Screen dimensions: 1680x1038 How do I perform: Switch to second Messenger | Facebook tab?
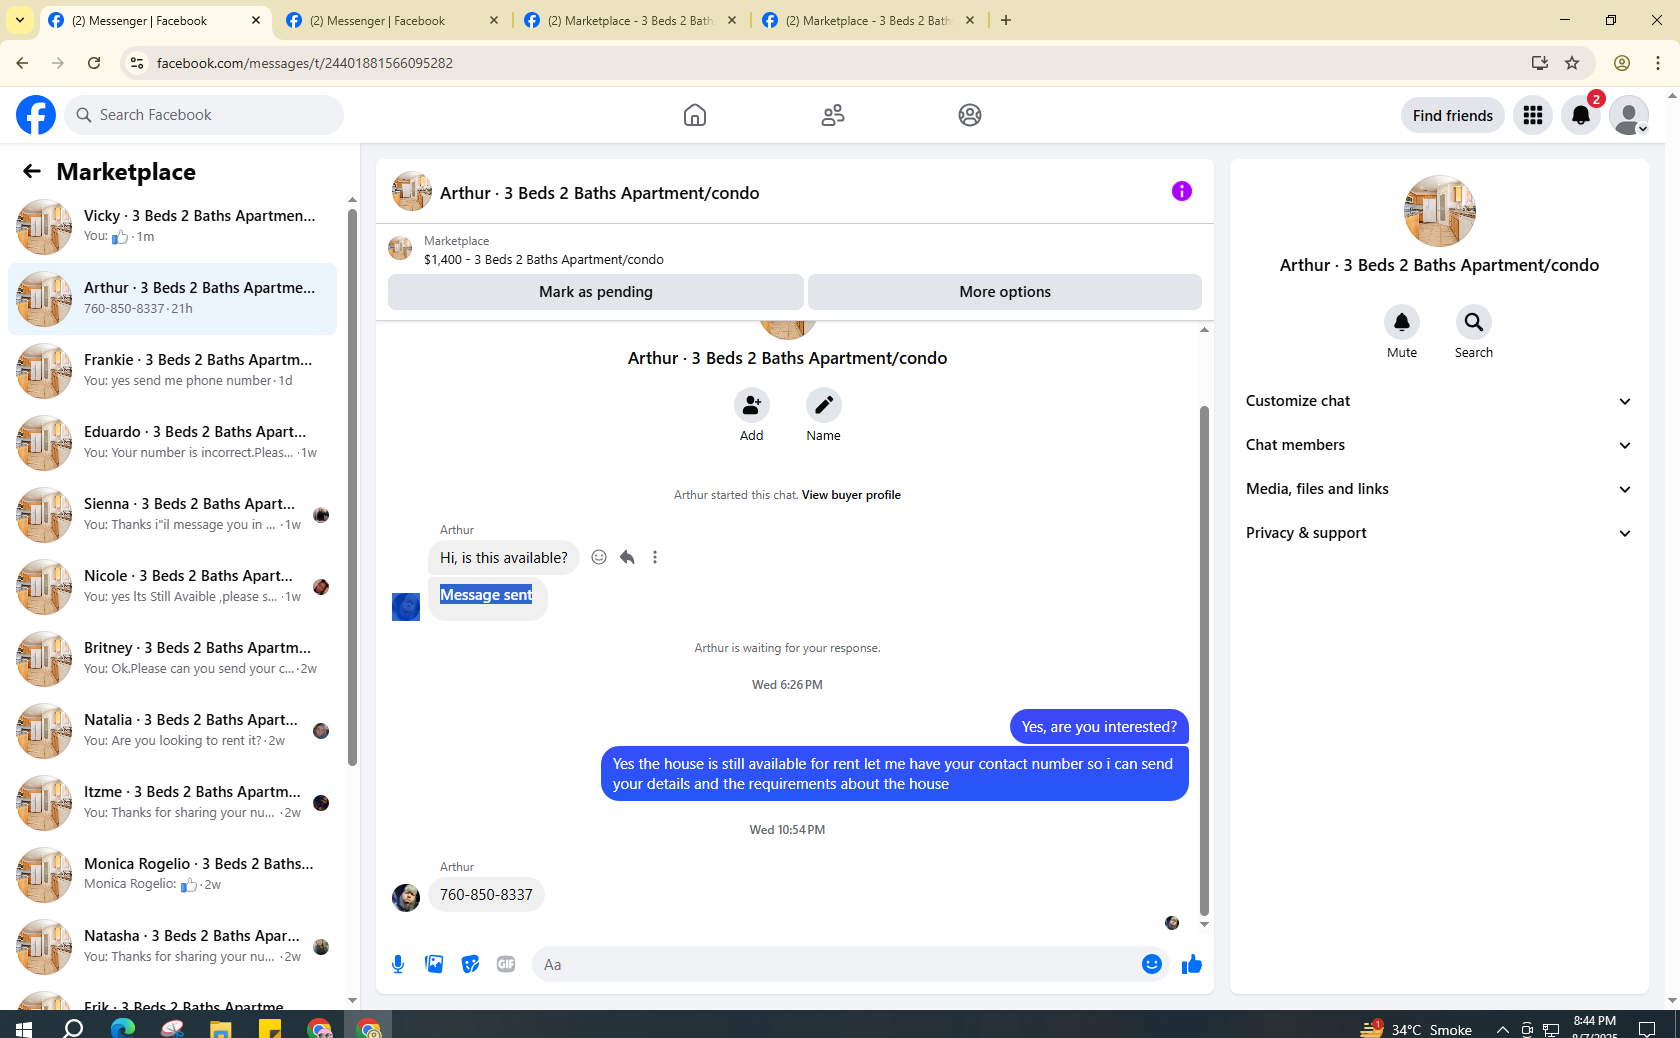coord(392,20)
